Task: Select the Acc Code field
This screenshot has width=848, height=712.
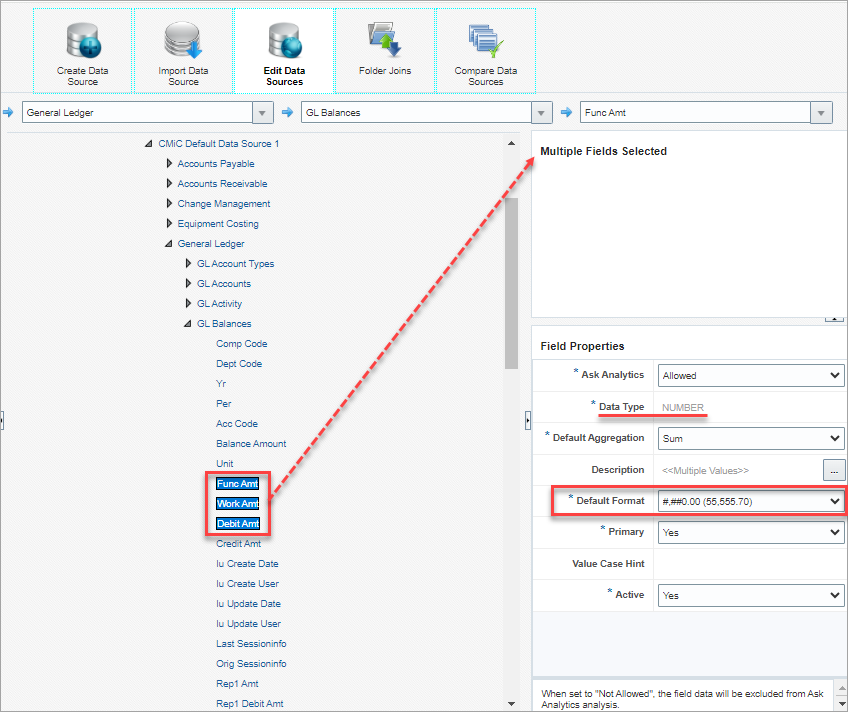Action: pyautogui.click(x=237, y=424)
